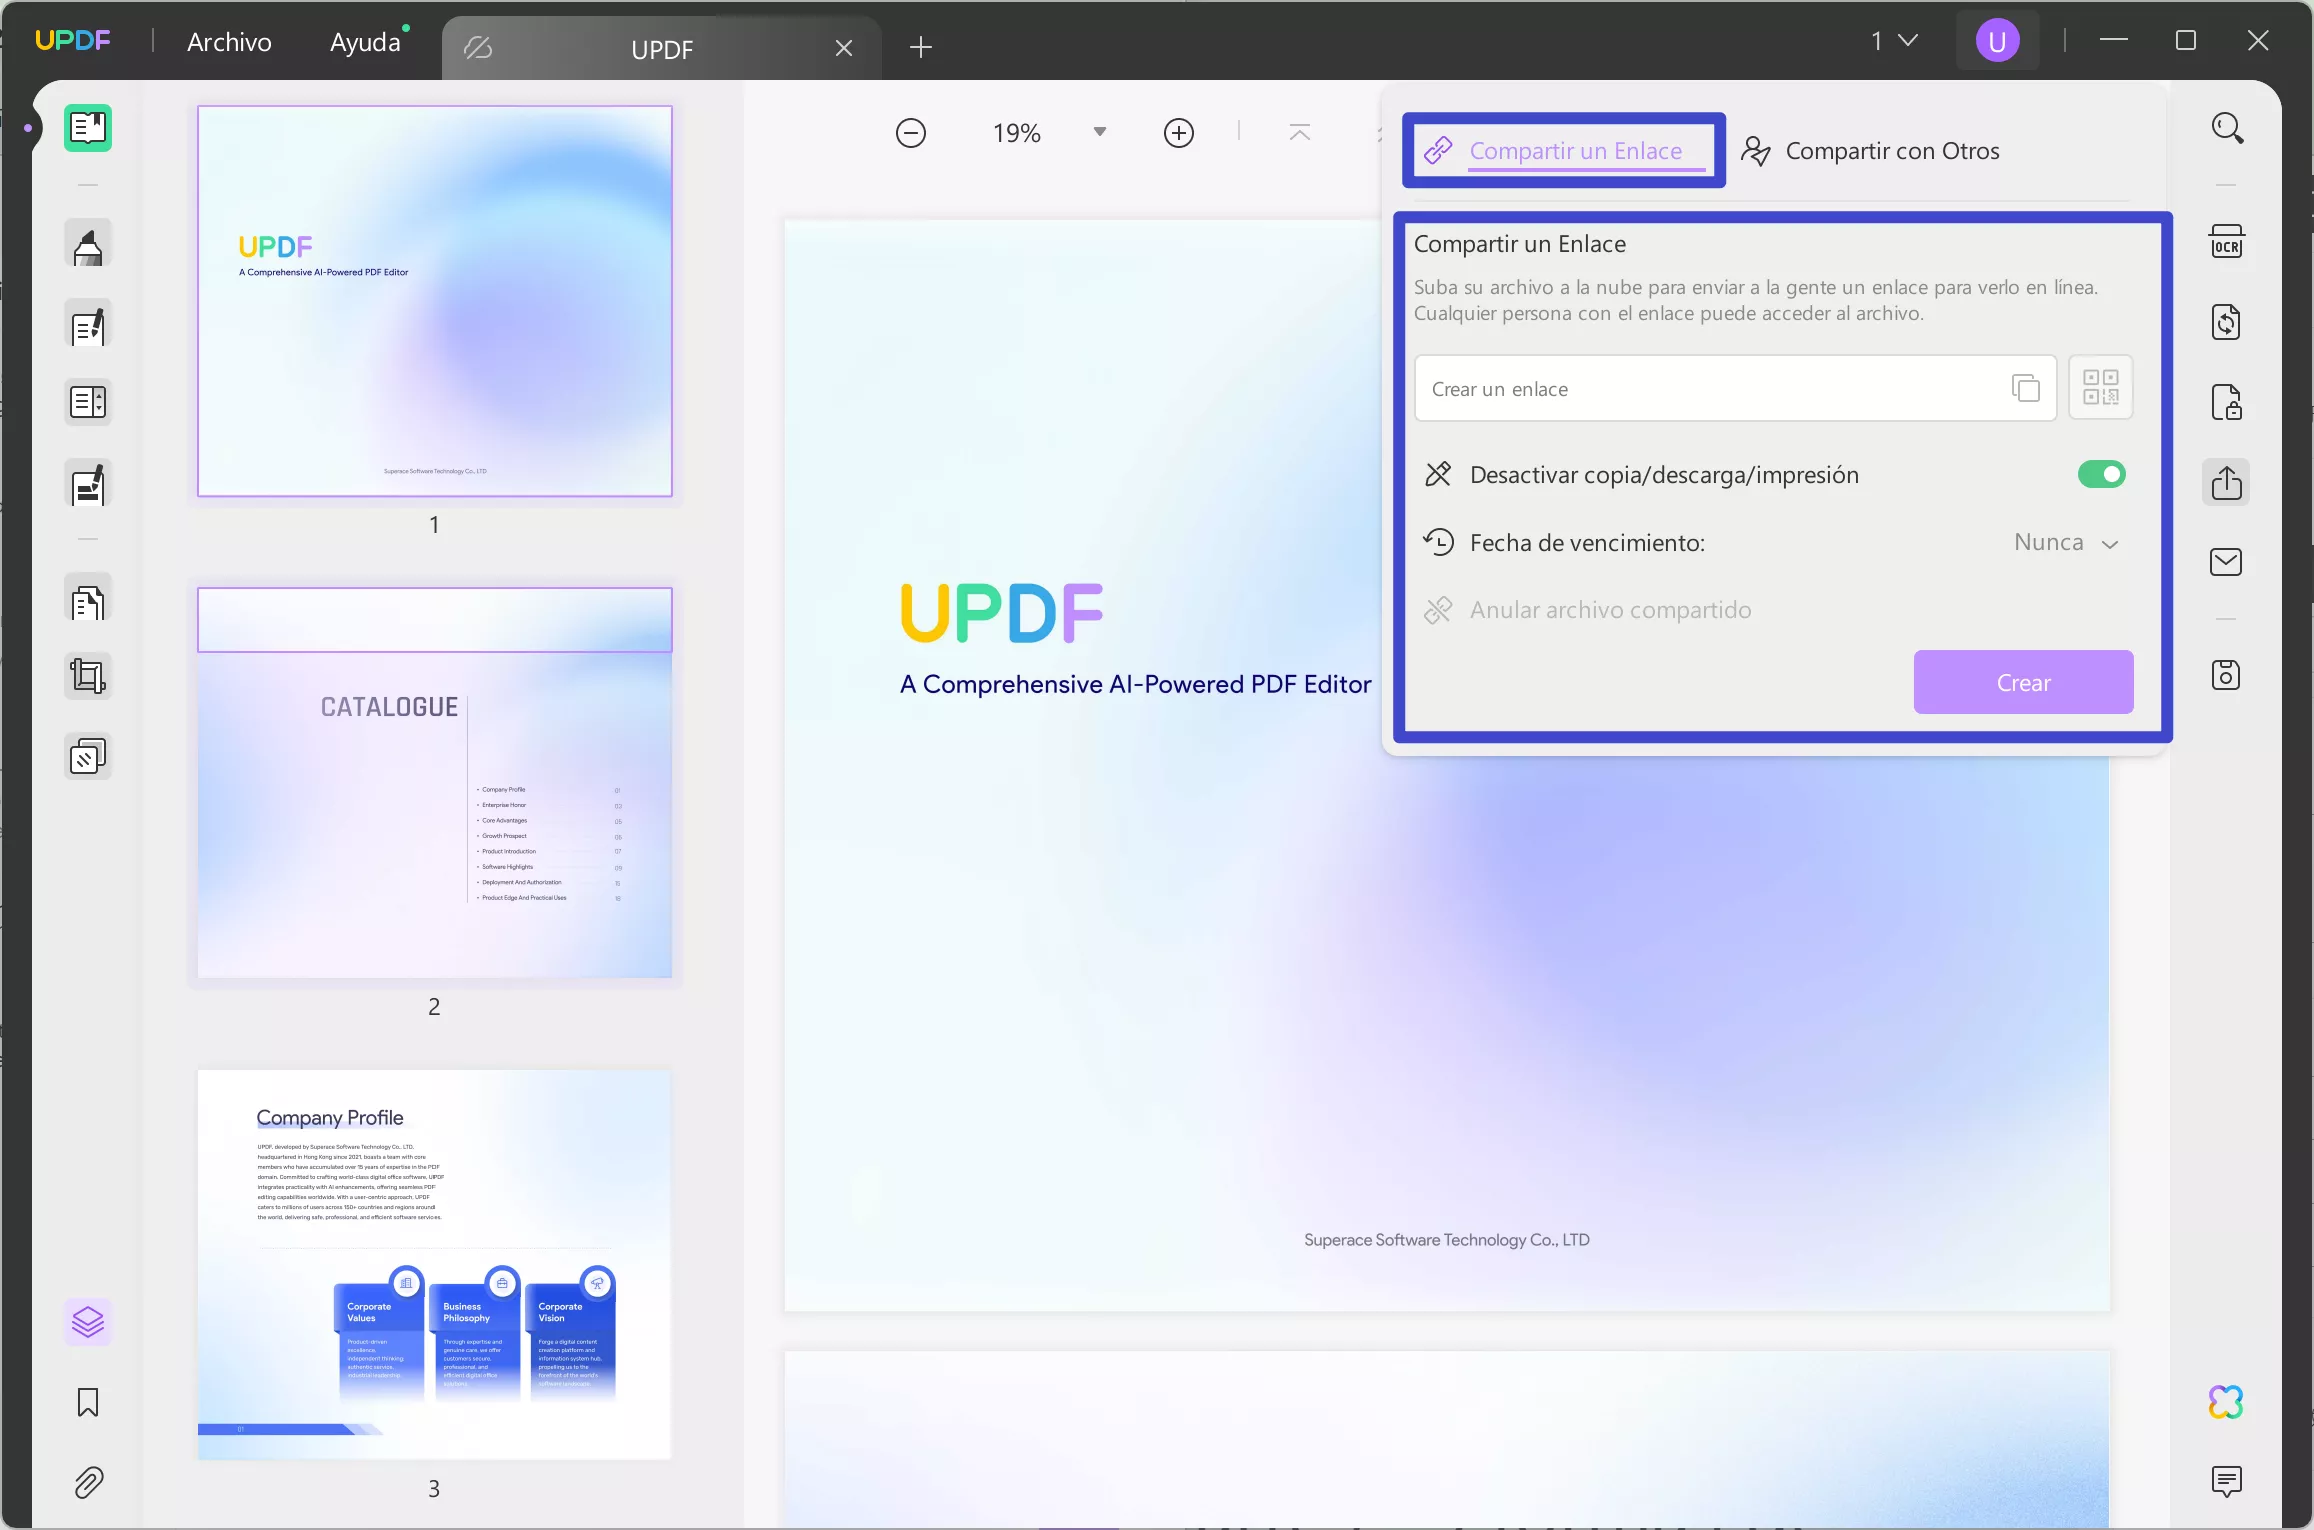Viewport: 2314px width, 1530px height.
Task: Open the Bookmarks panel
Action: 88,1402
